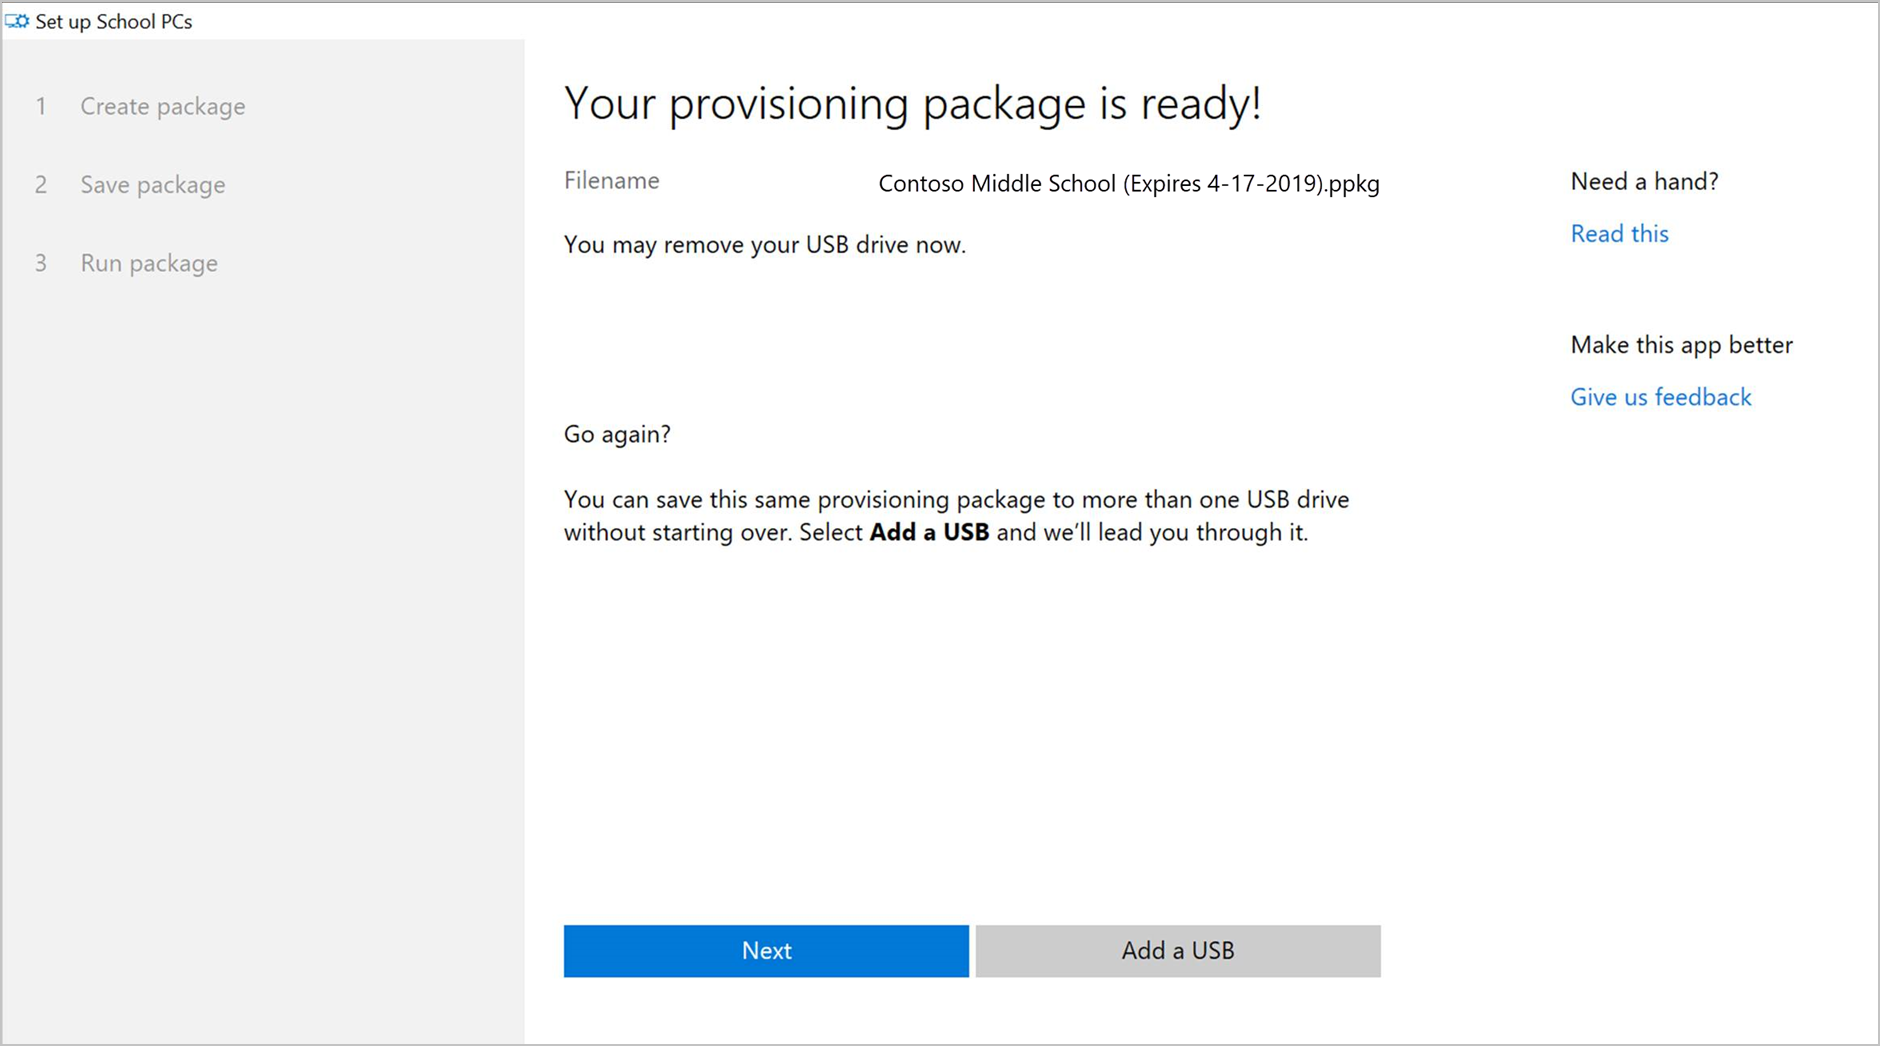Click step number 3 beside Run package
Viewport: 1880px width, 1046px height.
(41, 263)
